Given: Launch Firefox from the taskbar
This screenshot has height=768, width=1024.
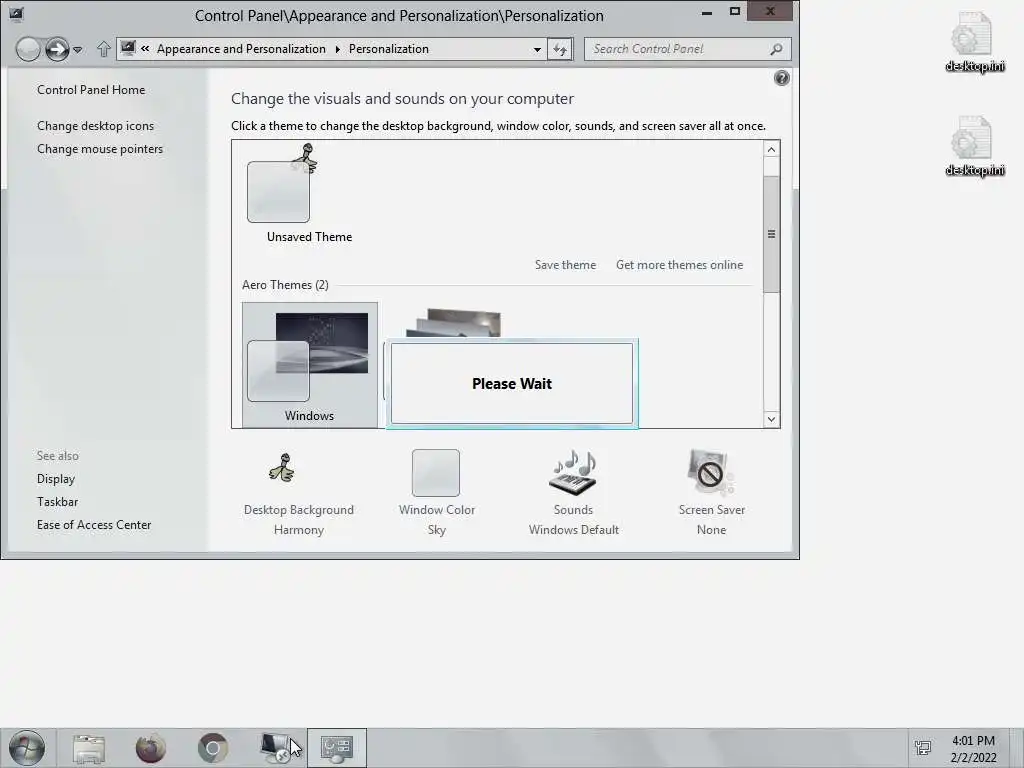Looking at the screenshot, I should [x=151, y=748].
